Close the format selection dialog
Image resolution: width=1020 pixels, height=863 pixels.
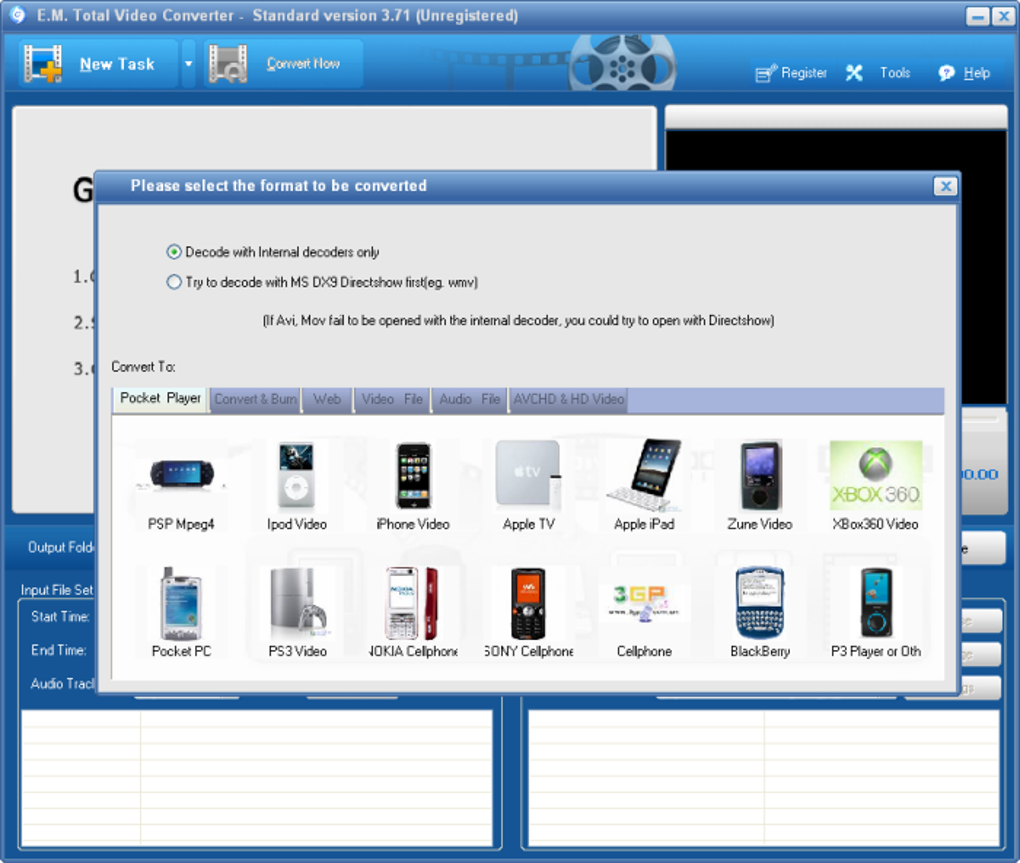click(x=945, y=187)
